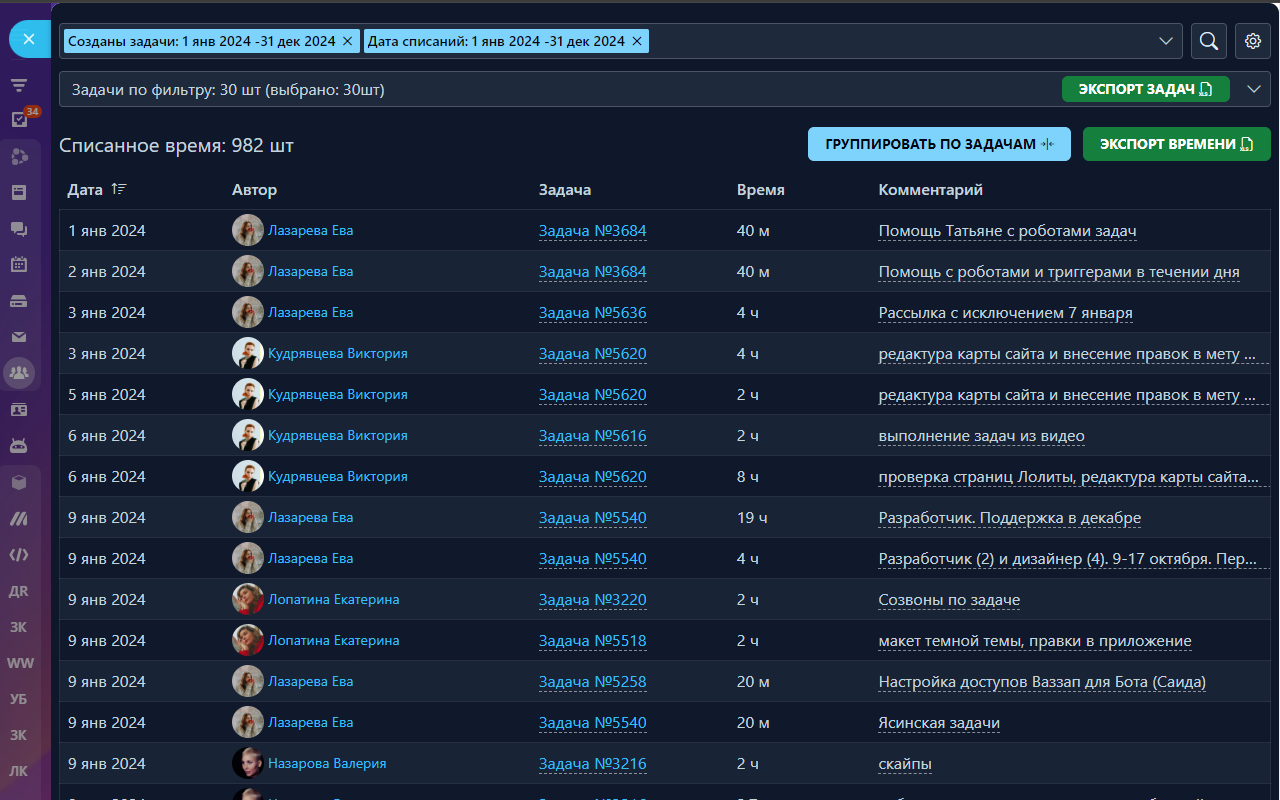Viewport: 1280px width, 800px height.
Task: Open the robot icon in sidebar
Action: pos(19,445)
